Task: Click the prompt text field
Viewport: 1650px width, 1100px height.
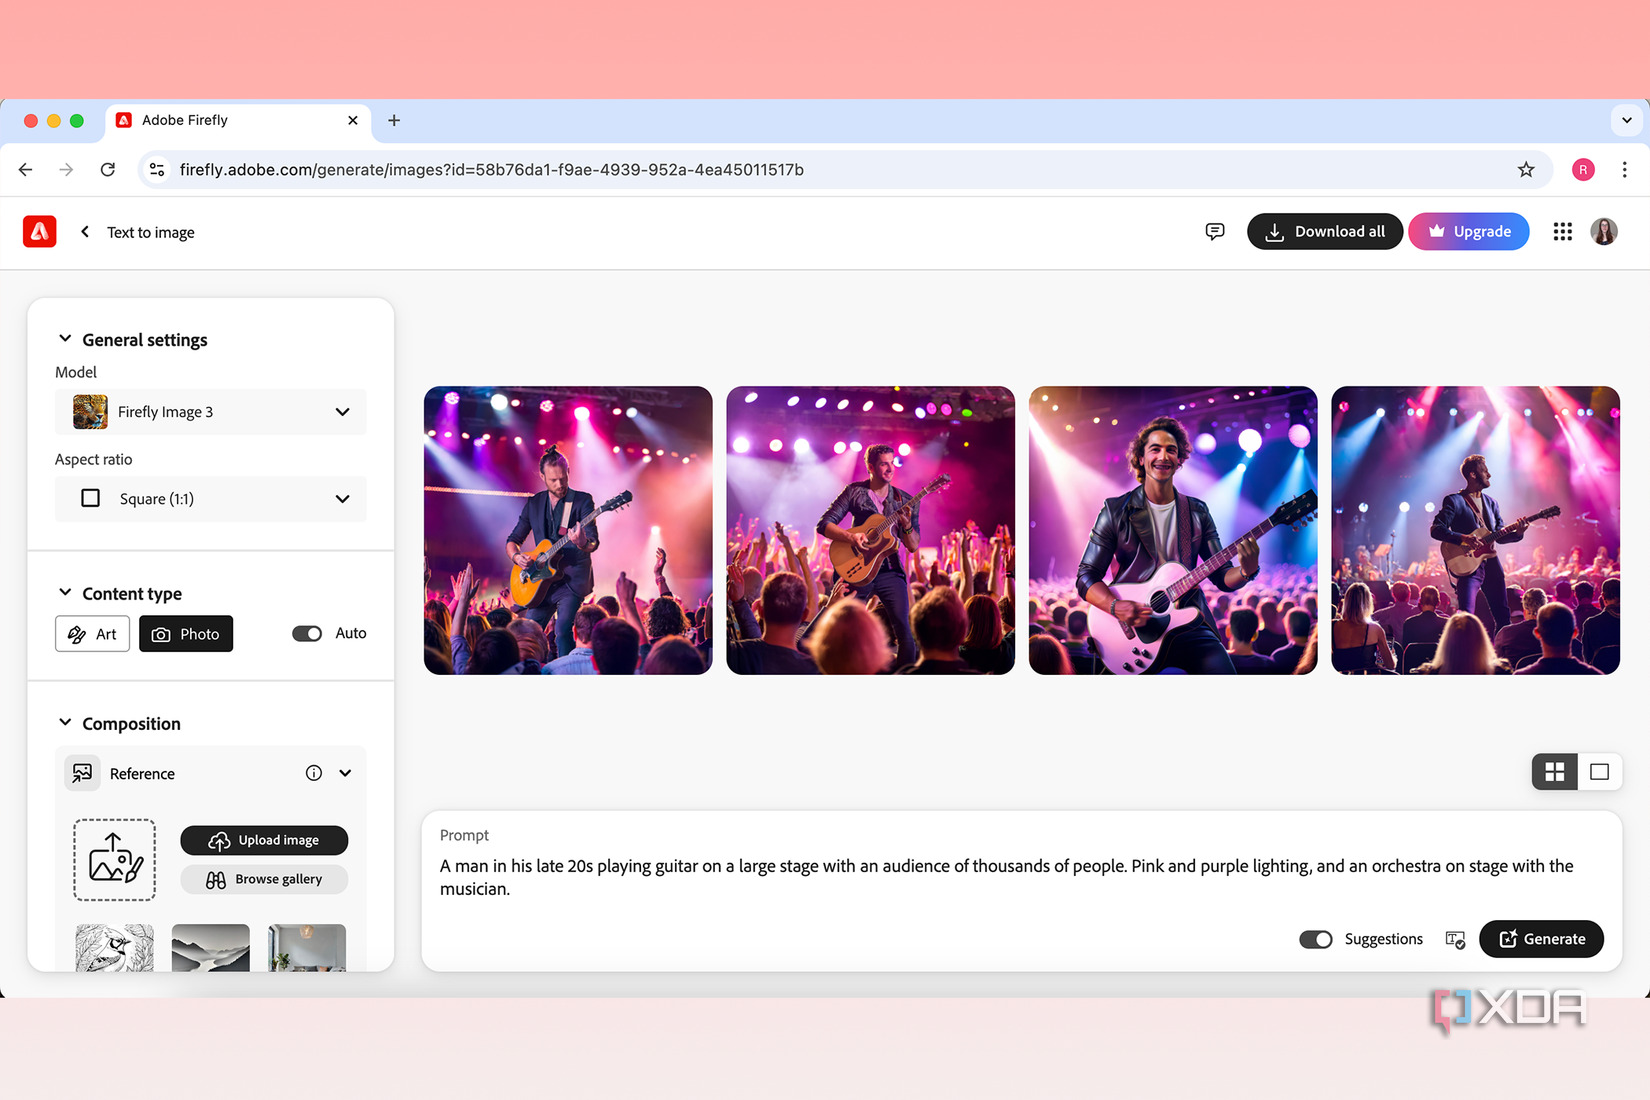Action: pyautogui.click(x=1021, y=877)
